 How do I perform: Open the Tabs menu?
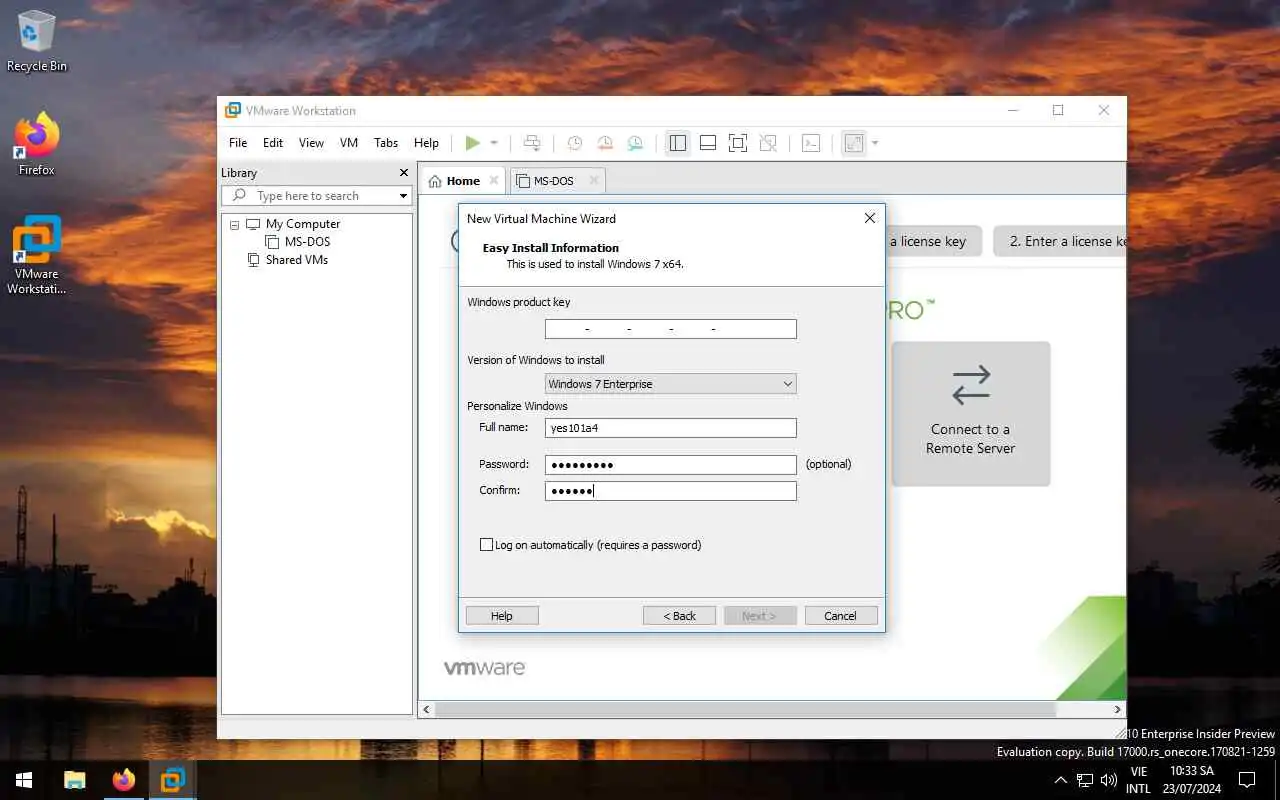(386, 143)
